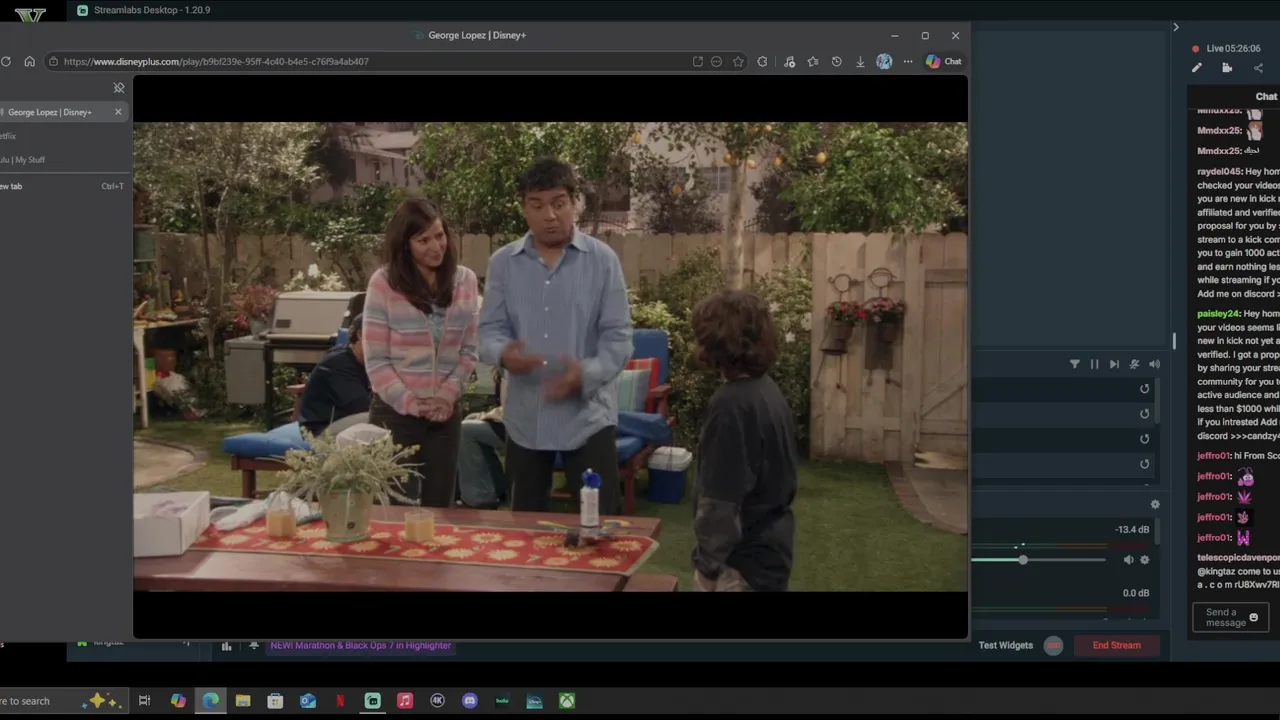Viewport: 1280px width, 720px height.
Task: Switch to the Hulu My Stuff tab
Action: coord(24,160)
